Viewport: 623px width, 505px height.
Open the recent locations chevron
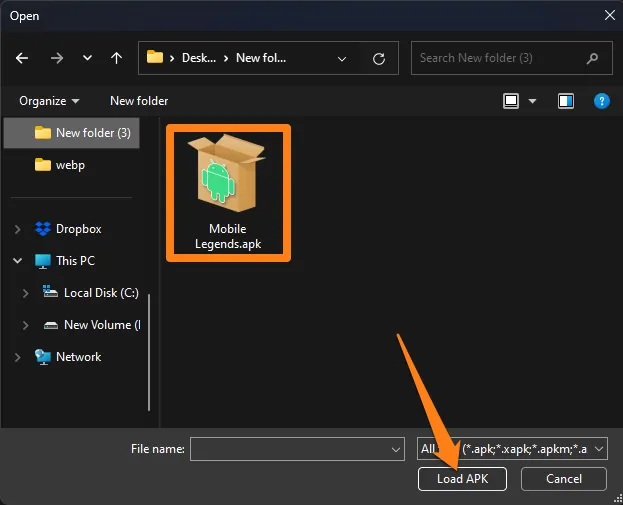(x=87, y=58)
